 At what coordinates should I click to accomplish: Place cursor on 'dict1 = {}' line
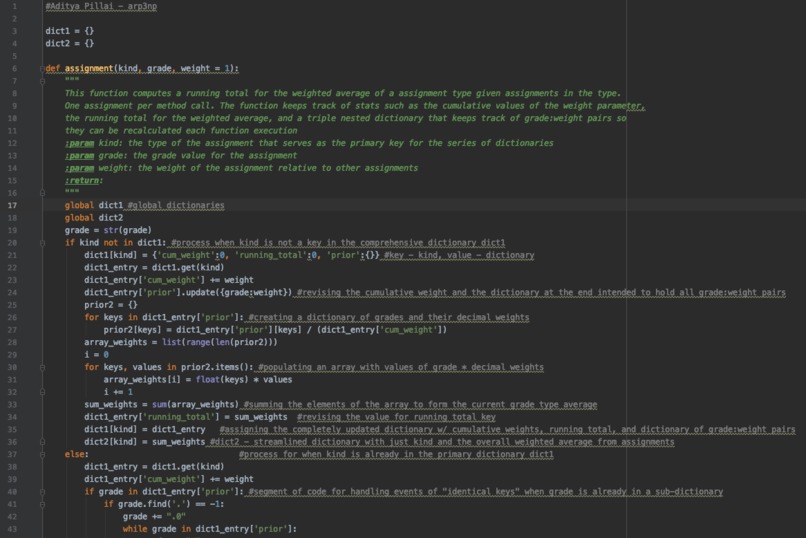pyautogui.click(x=69, y=31)
